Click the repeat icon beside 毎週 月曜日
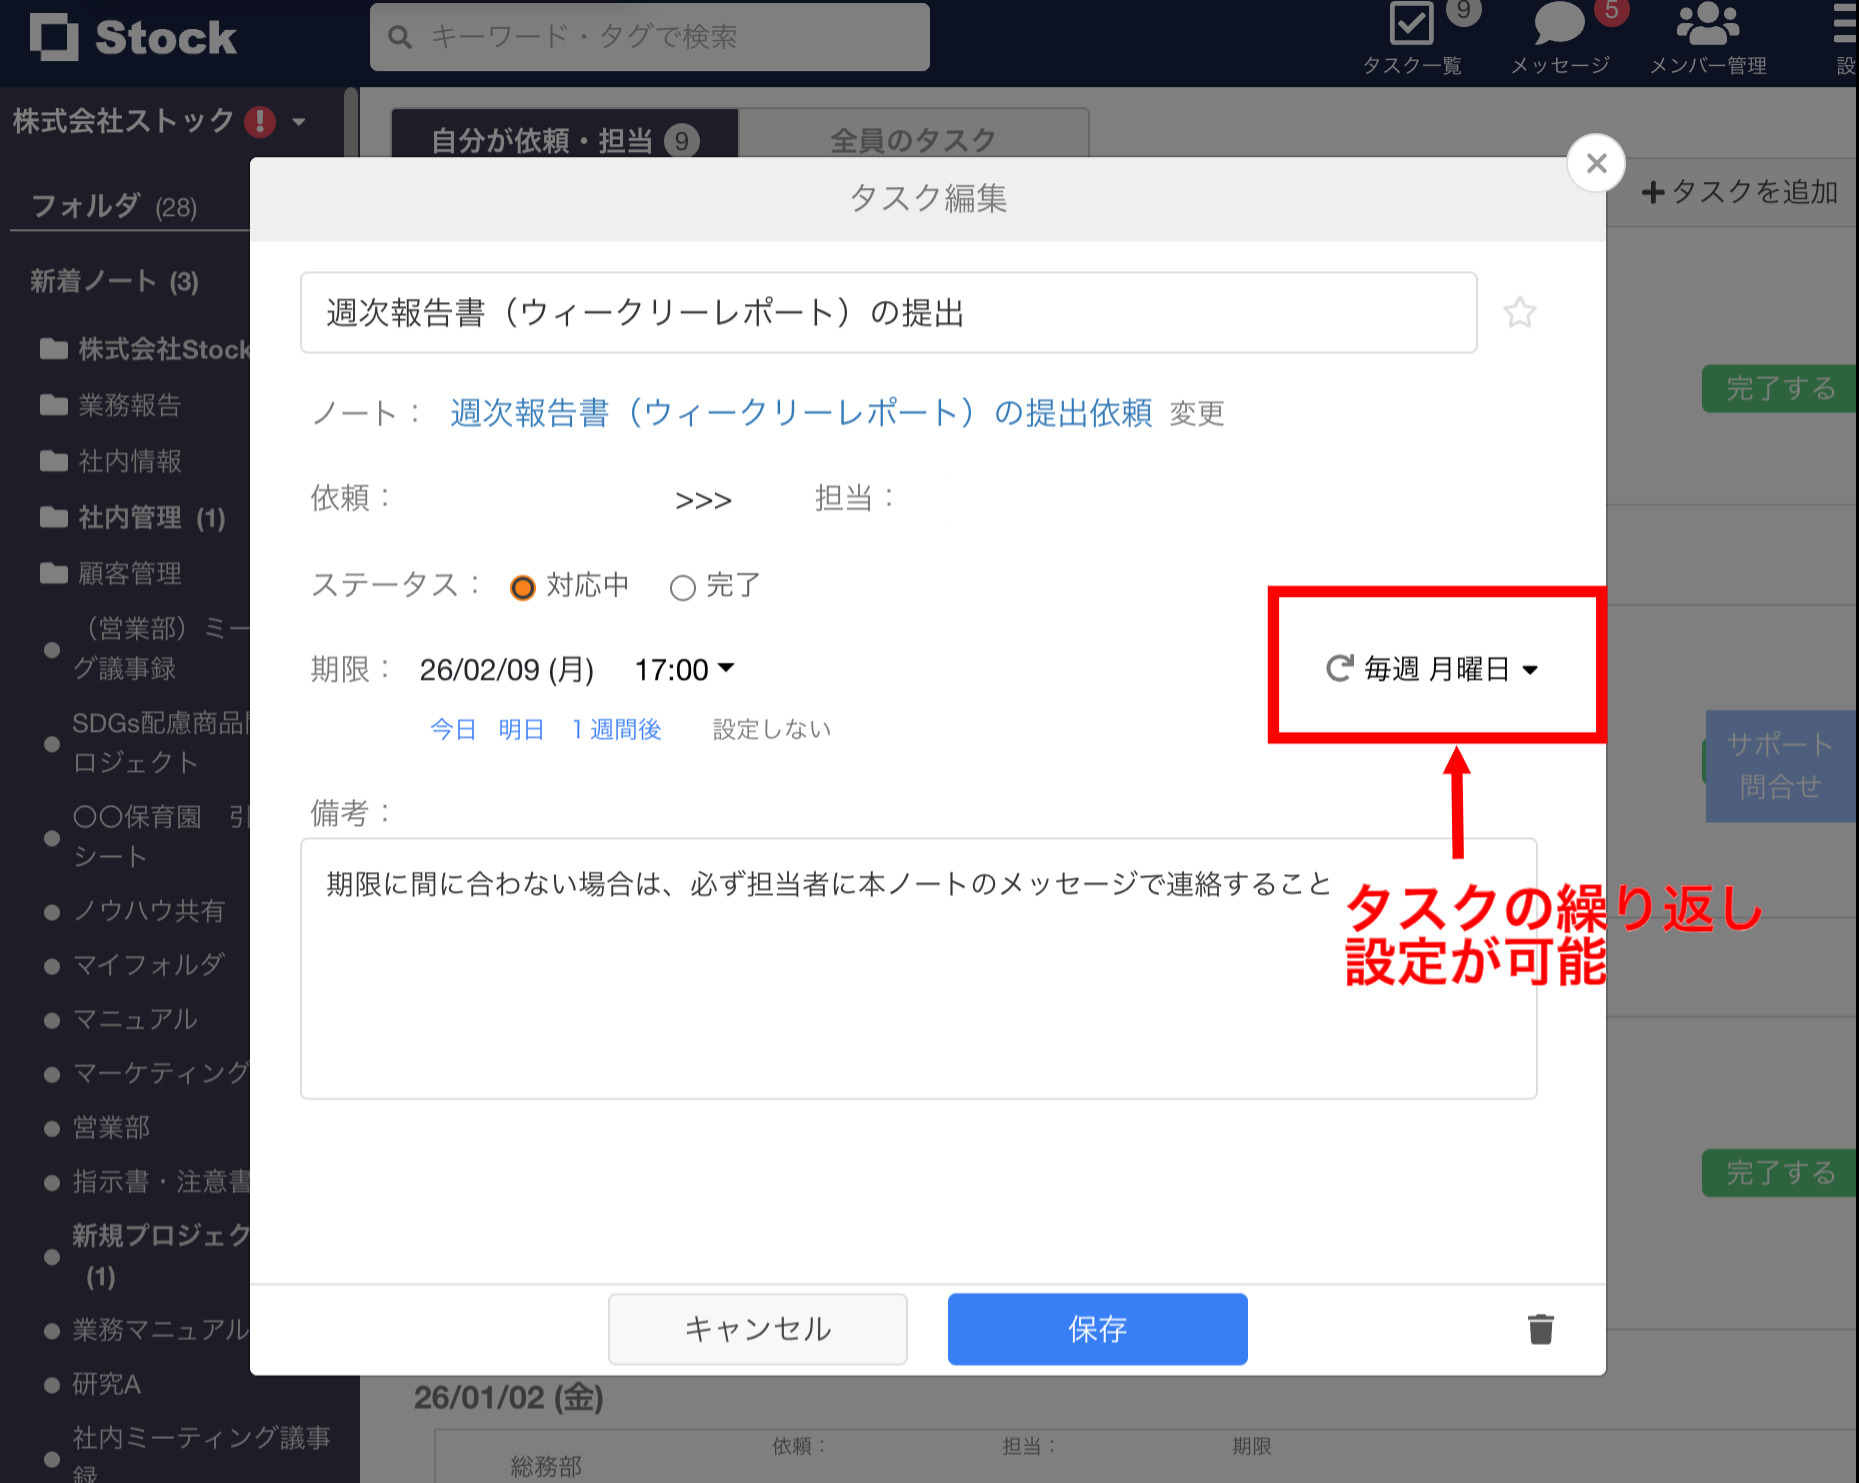1859x1483 pixels. pyautogui.click(x=1337, y=669)
